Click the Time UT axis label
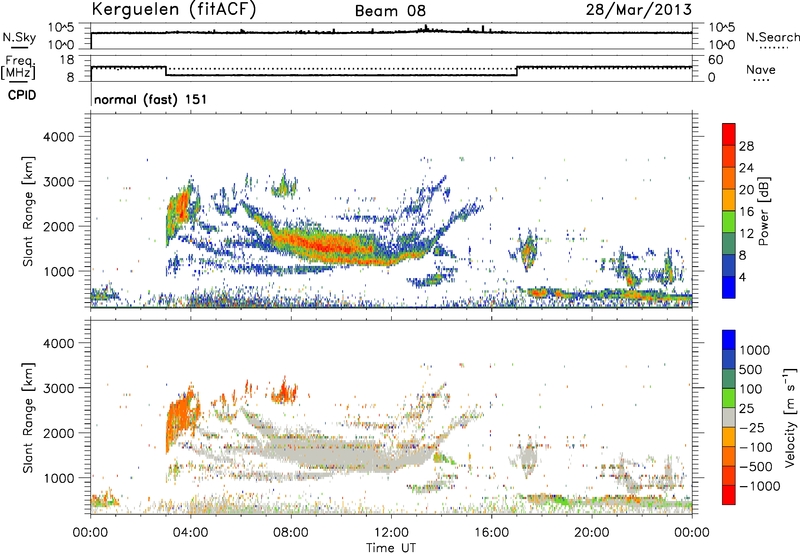800x554 pixels. click(391, 548)
